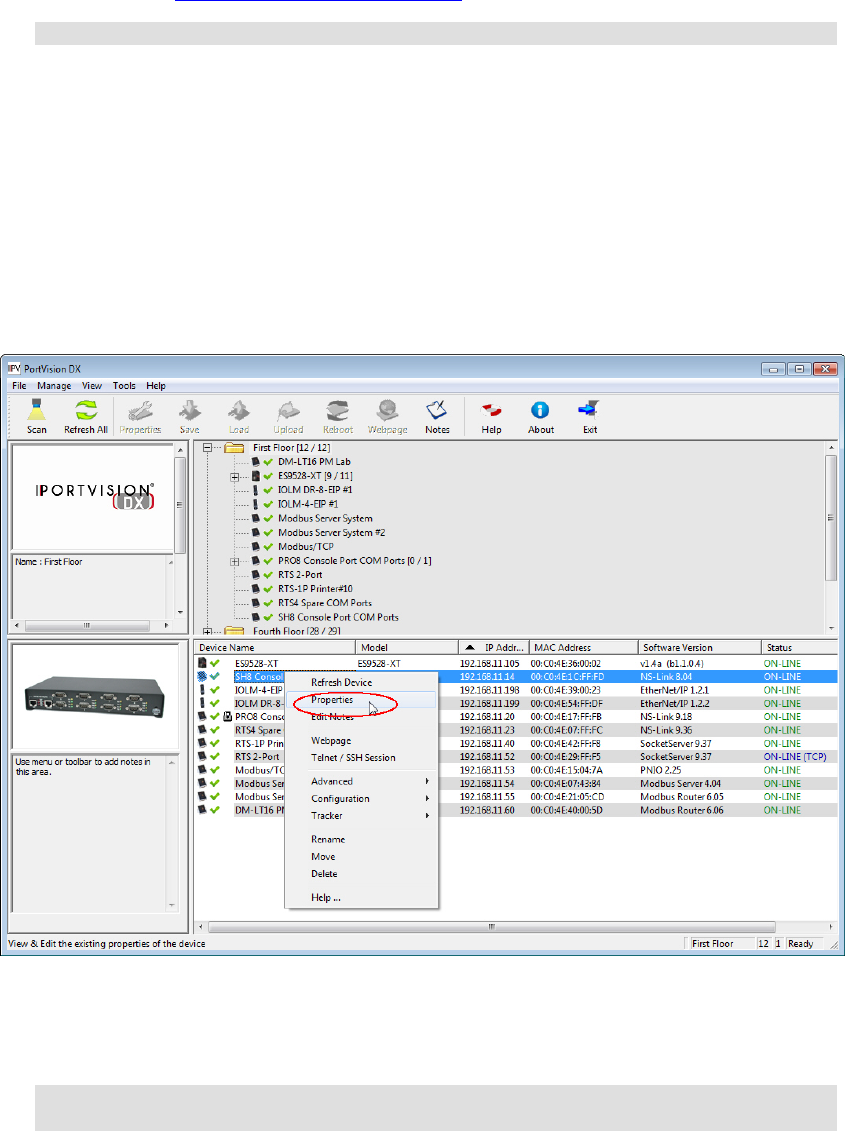Open the File menu

click(x=19, y=386)
